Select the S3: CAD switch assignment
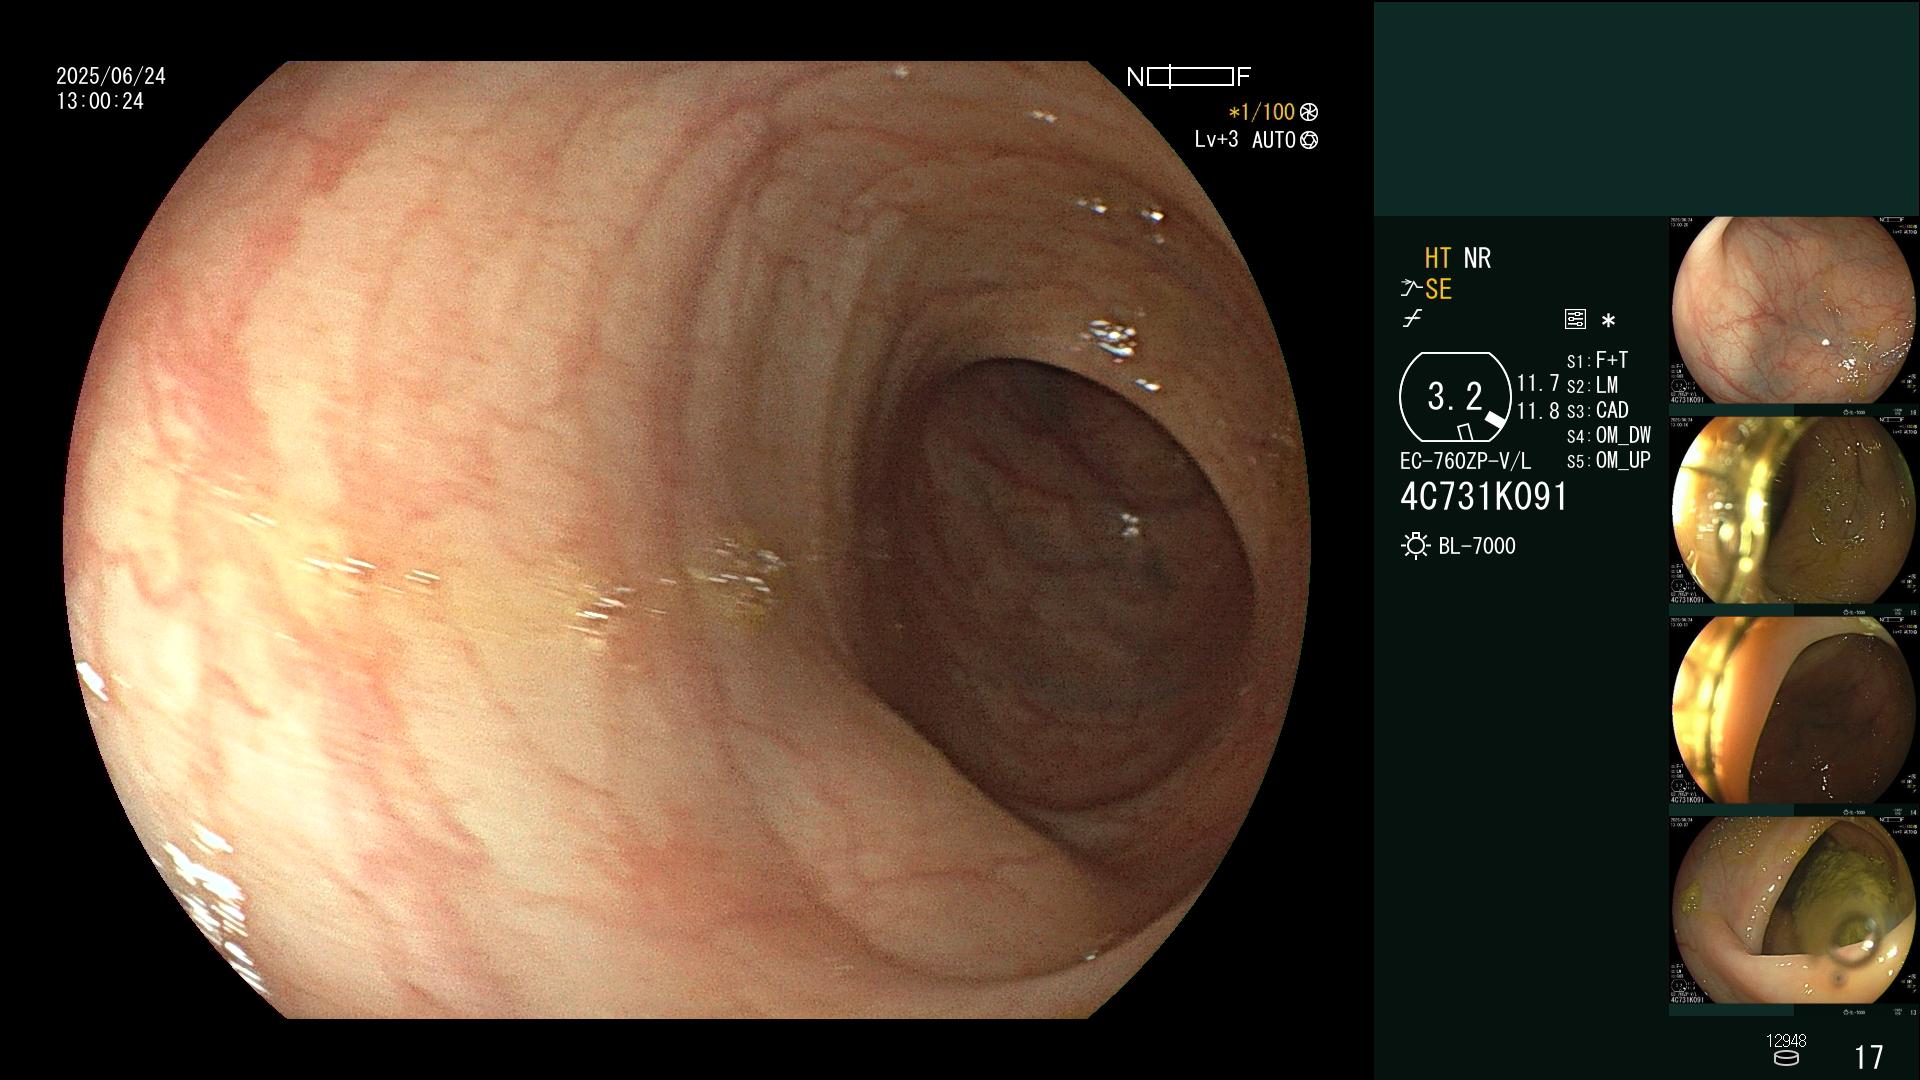Viewport: 1920px width, 1080px height. (x=1597, y=410)
